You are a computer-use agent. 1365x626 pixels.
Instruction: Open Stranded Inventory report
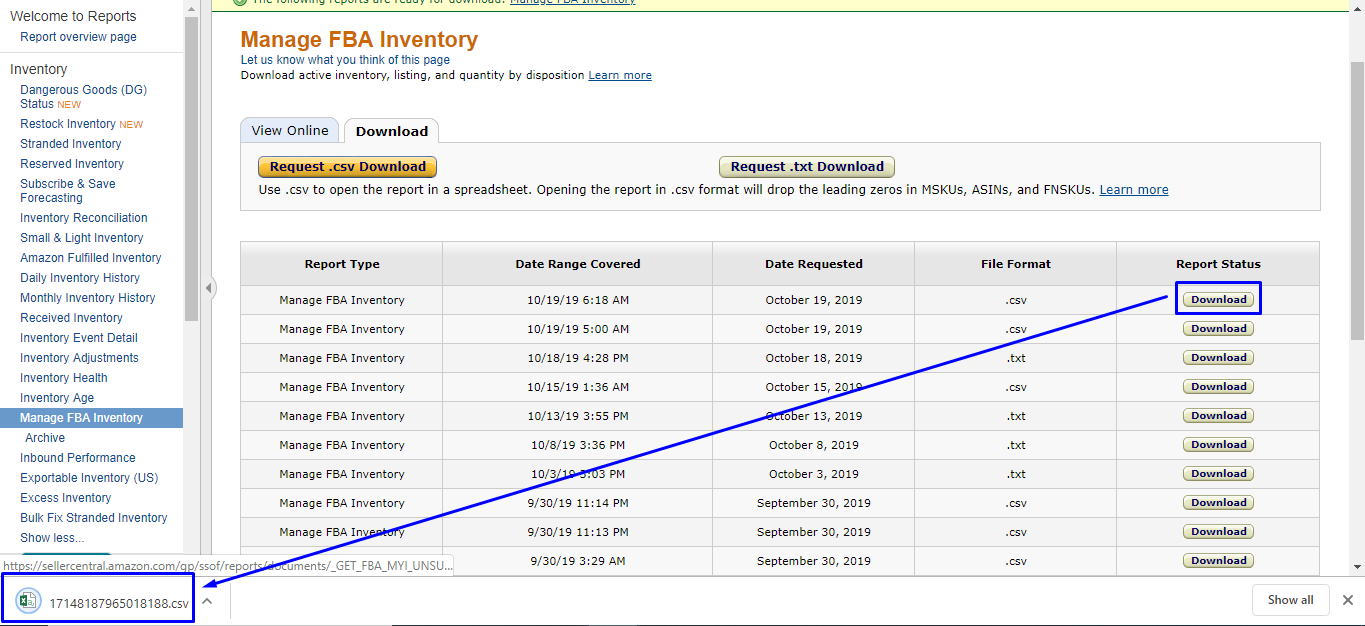[71, 144]
